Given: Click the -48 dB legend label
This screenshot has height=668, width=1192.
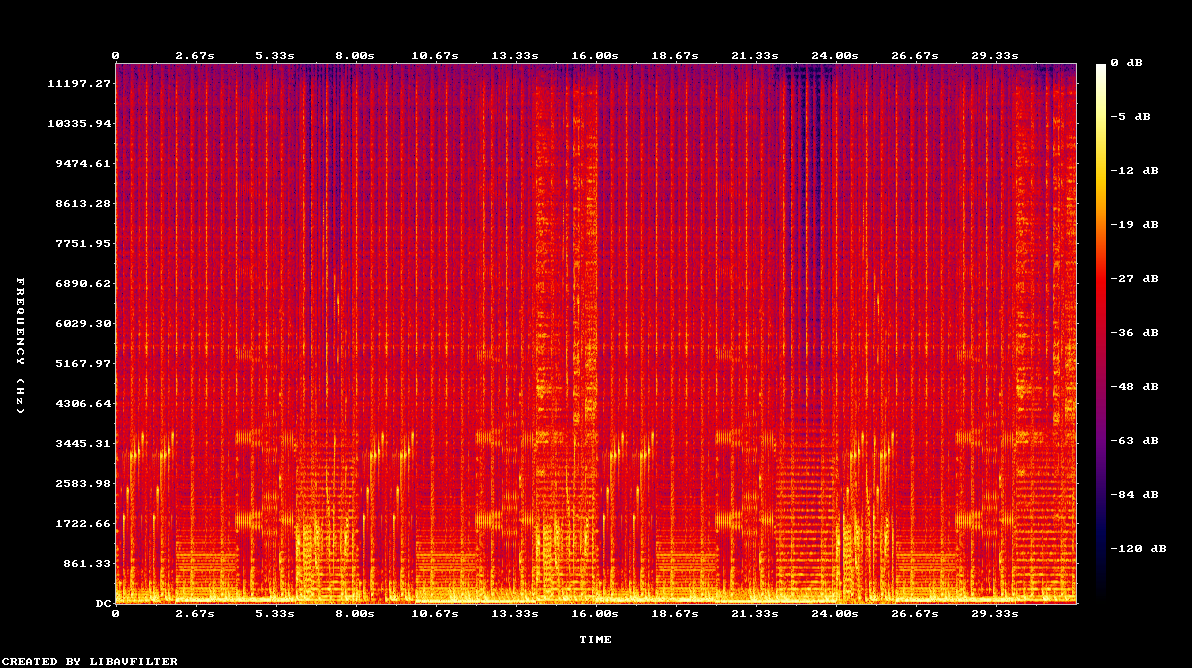Looking at the screenshot, I should coord(1134,387).
